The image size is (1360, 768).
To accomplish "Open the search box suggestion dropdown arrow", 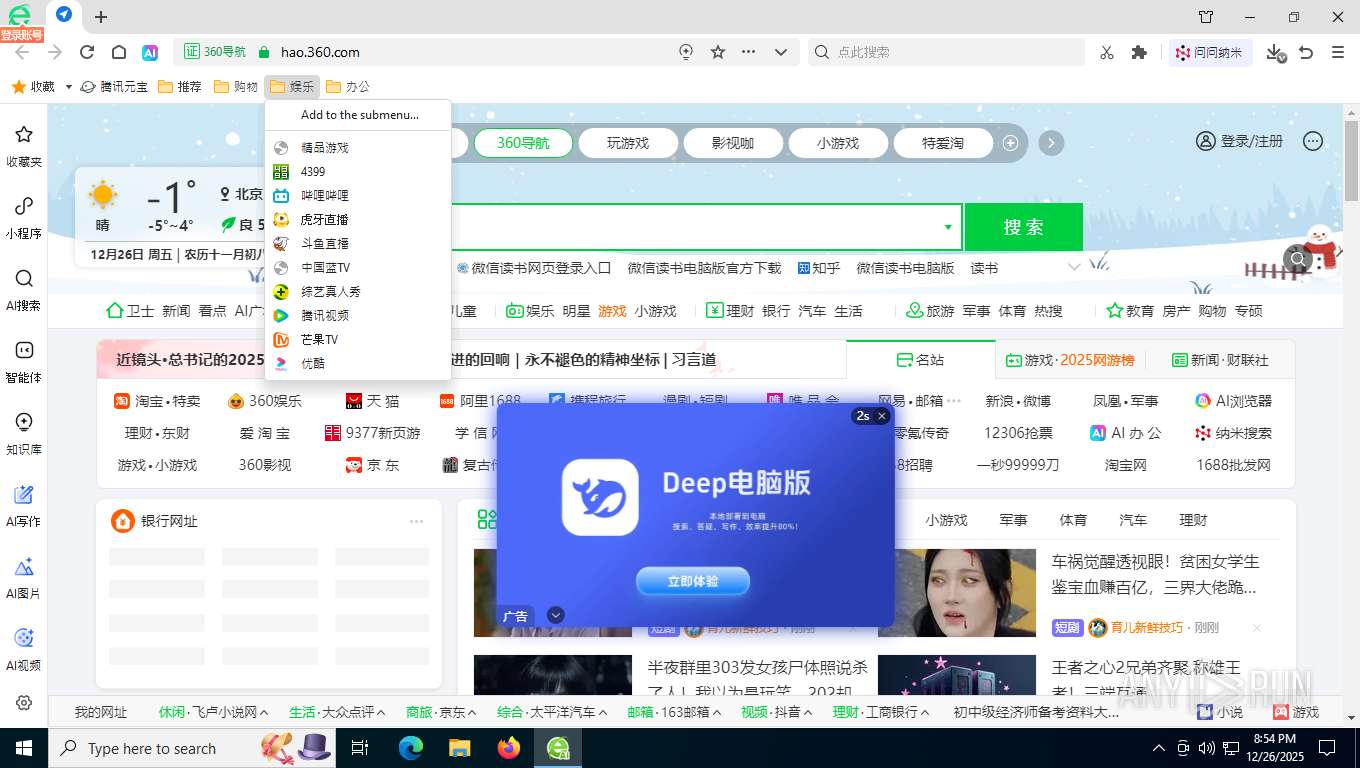I will coord(948,227).
